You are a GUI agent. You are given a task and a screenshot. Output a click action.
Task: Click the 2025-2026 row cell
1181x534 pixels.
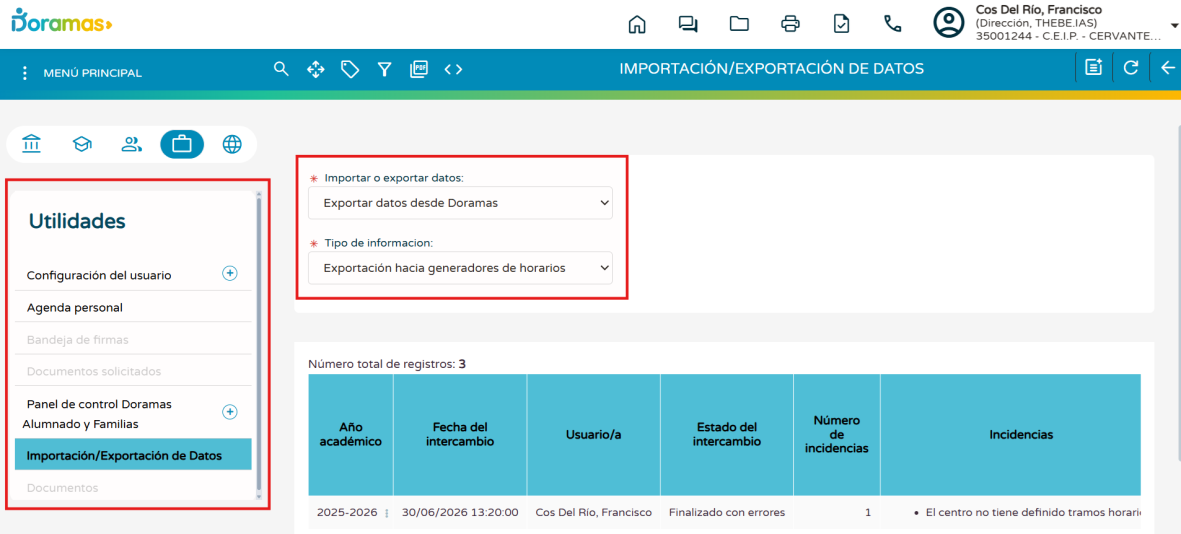pos(349,512)
